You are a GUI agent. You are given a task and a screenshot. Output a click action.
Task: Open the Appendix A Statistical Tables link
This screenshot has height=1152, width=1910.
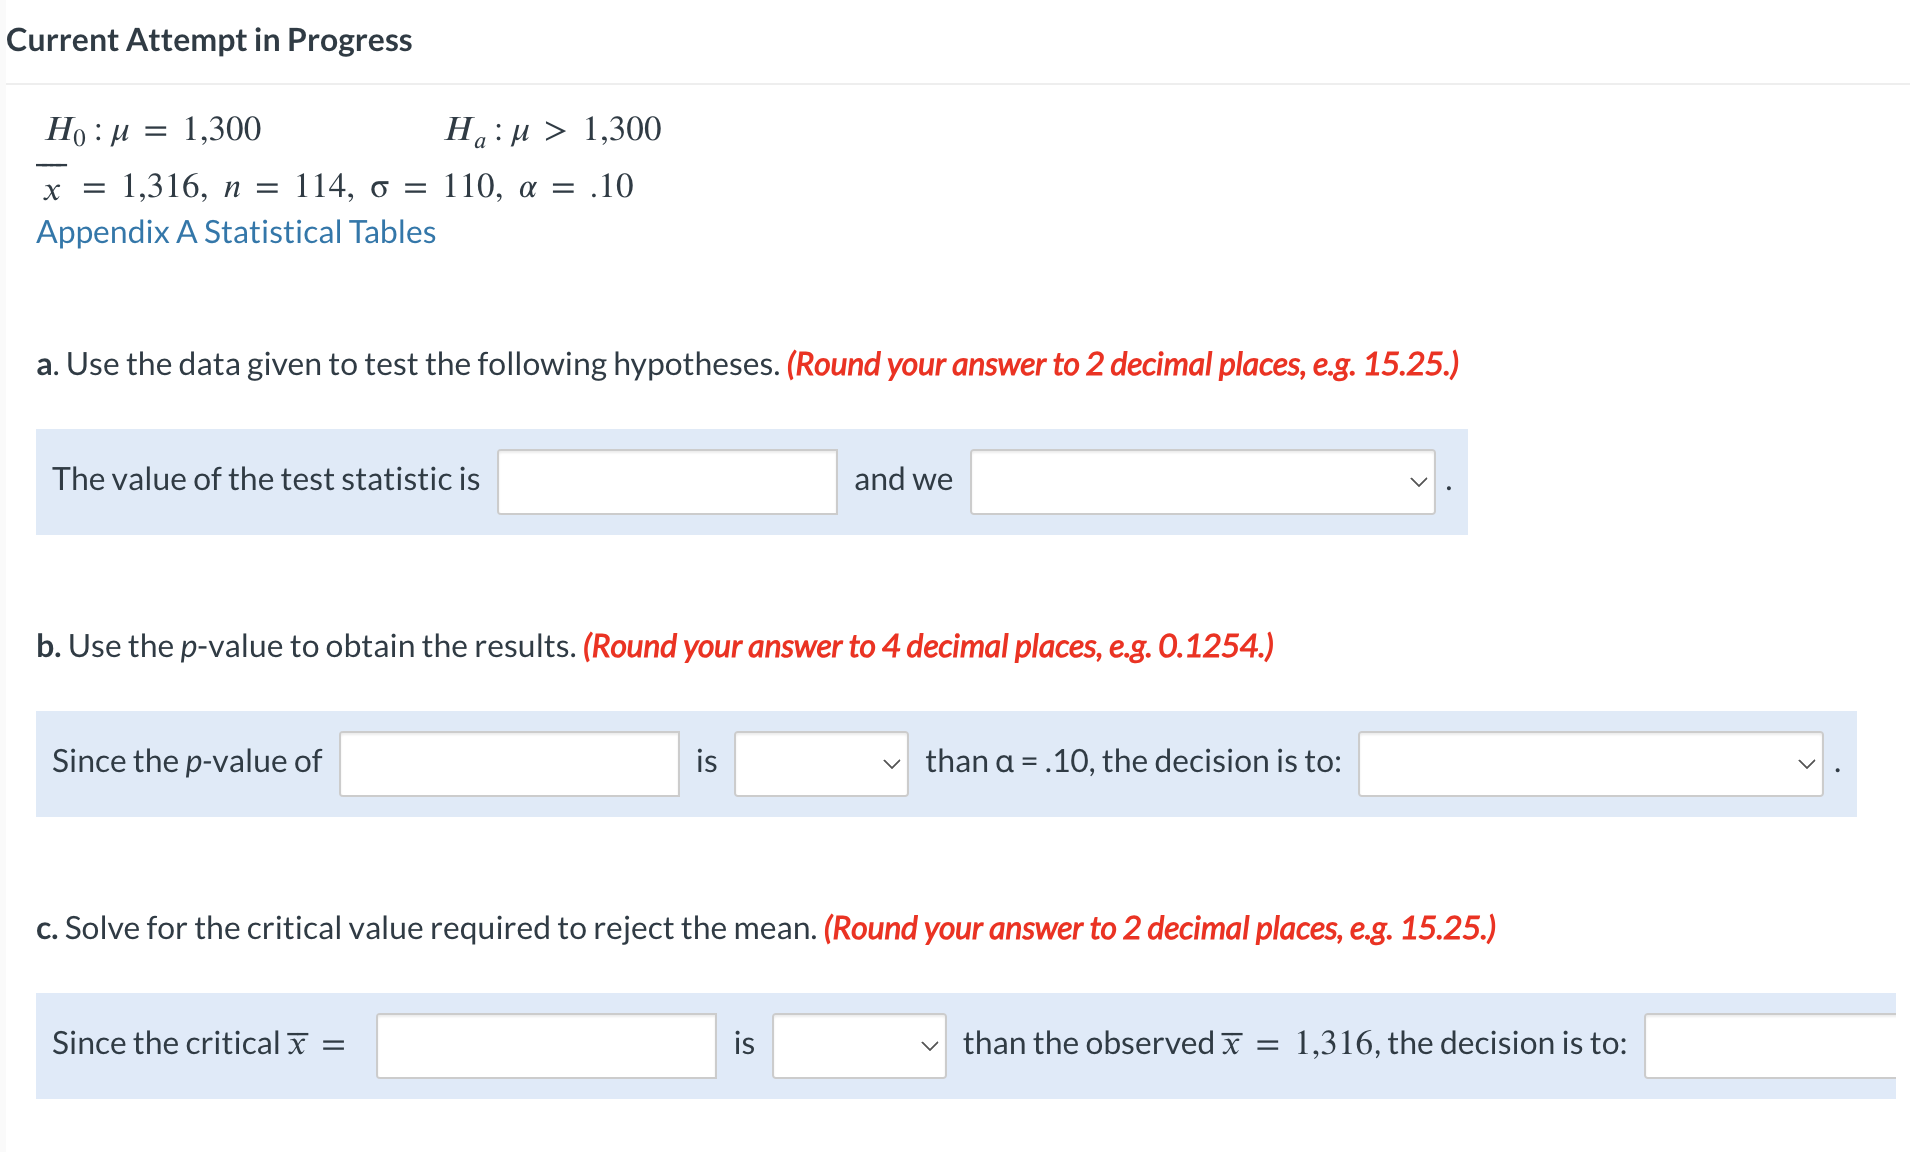[x=235, y=231]
